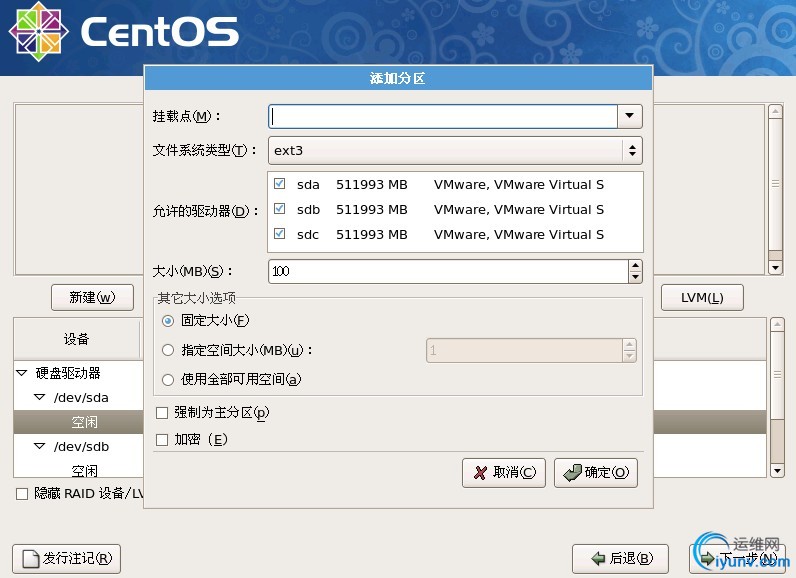796x578 pixels.
Task: Click the red X icon on 取消 button
Action: pyautogui.click(x=480, y=473)
